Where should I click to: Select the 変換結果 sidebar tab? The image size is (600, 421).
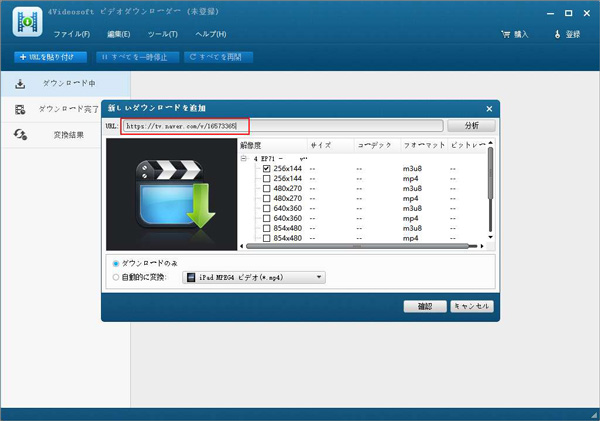(51, 135)
